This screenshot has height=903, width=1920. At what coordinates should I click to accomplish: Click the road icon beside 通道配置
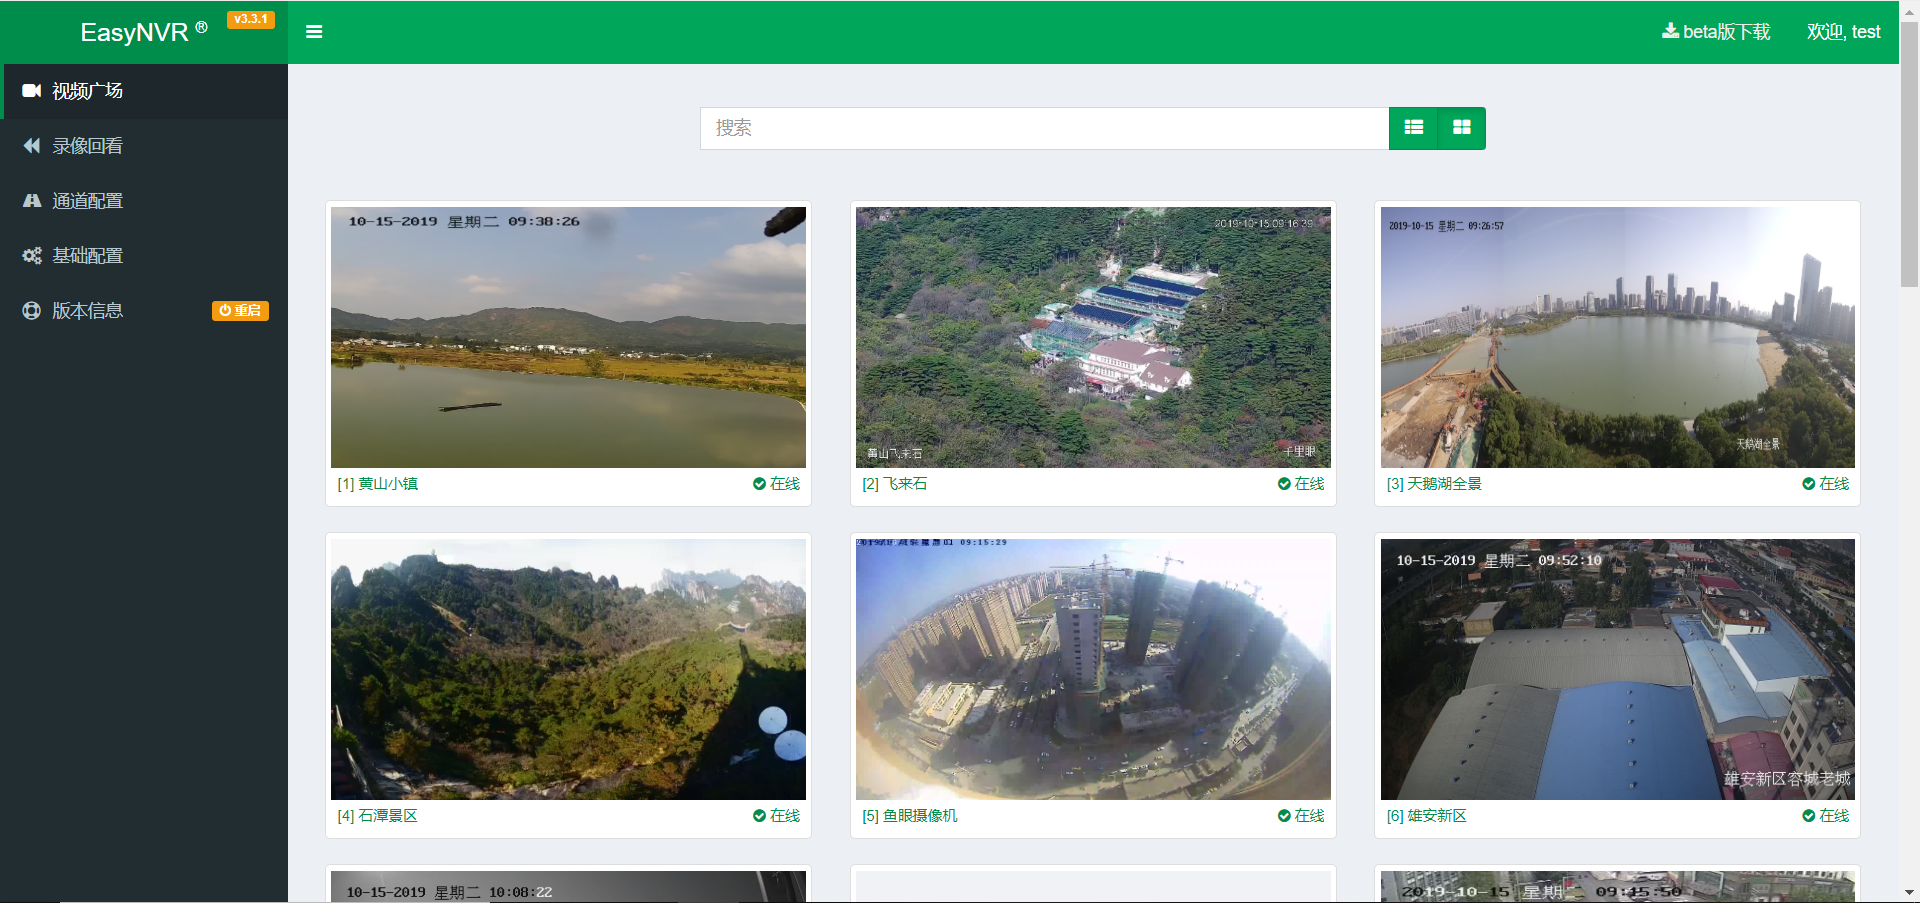32,201
